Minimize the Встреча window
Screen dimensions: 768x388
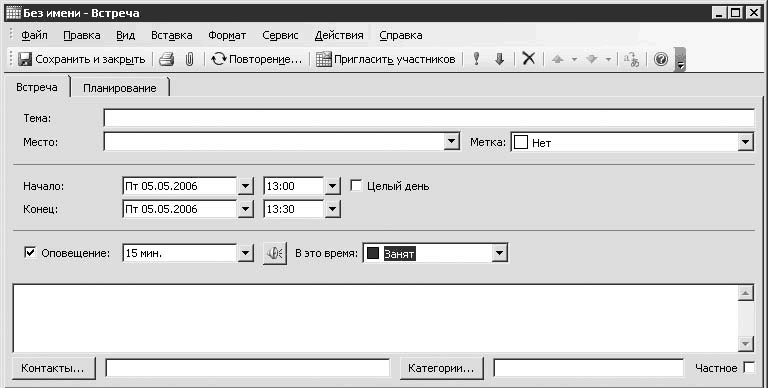pos(719,13)
